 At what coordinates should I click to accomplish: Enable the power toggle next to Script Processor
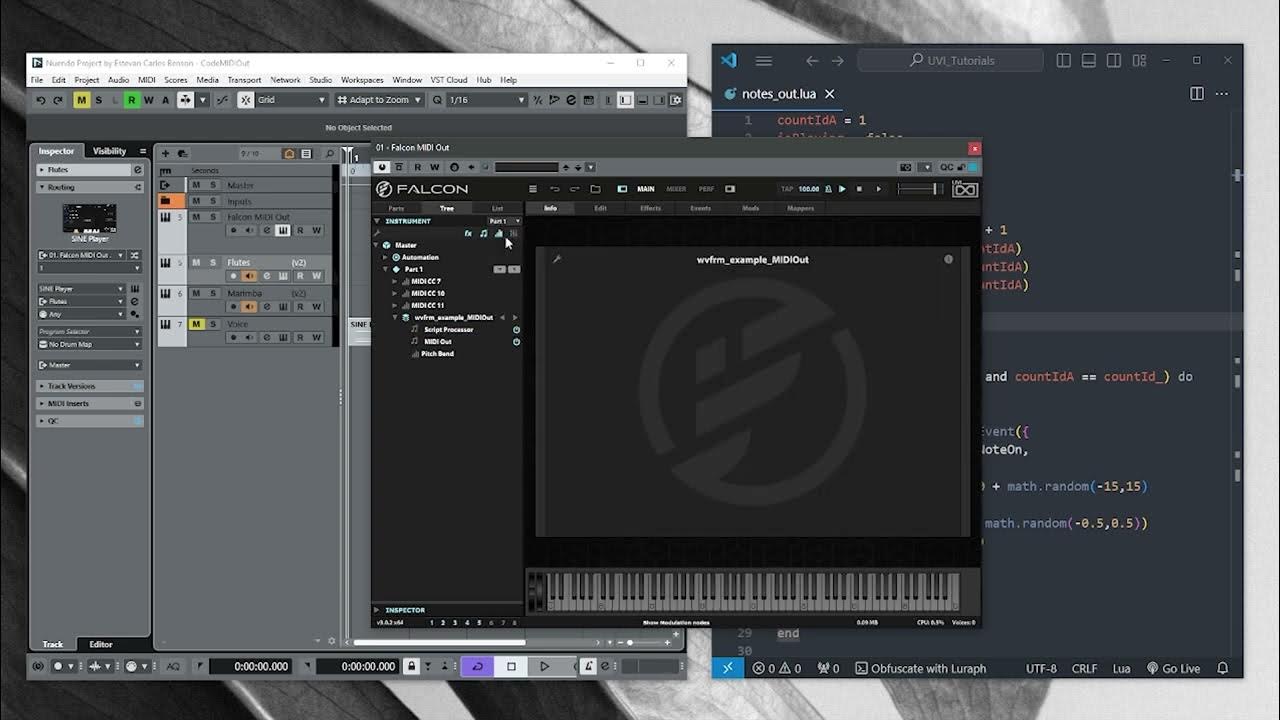pos(516,329)
